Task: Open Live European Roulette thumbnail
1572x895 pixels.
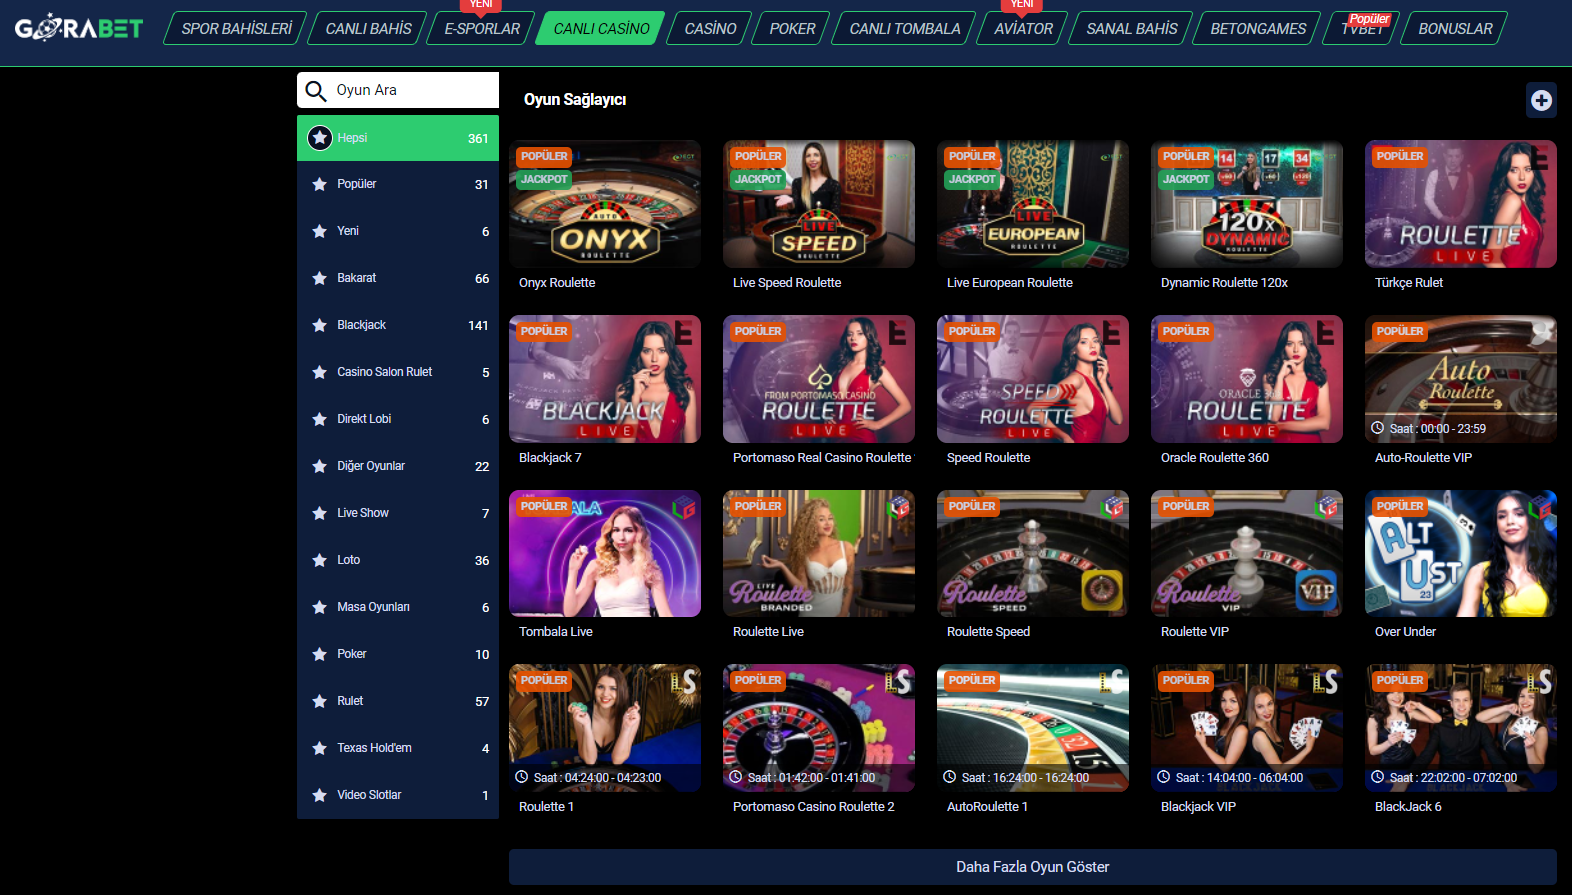Action: pos(1033,204)
